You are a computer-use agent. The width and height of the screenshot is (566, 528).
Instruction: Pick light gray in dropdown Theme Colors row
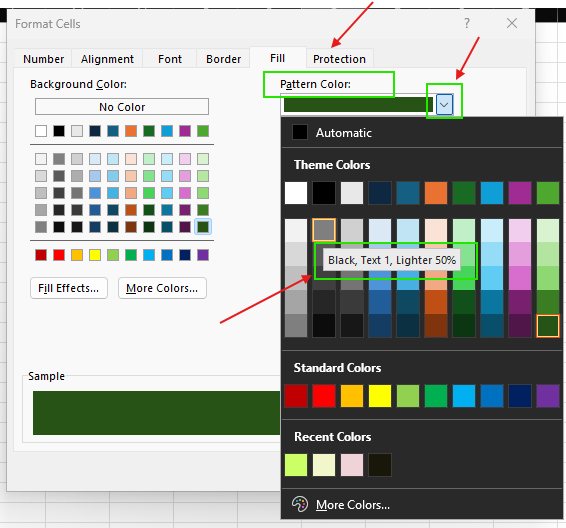pos(352,193)
